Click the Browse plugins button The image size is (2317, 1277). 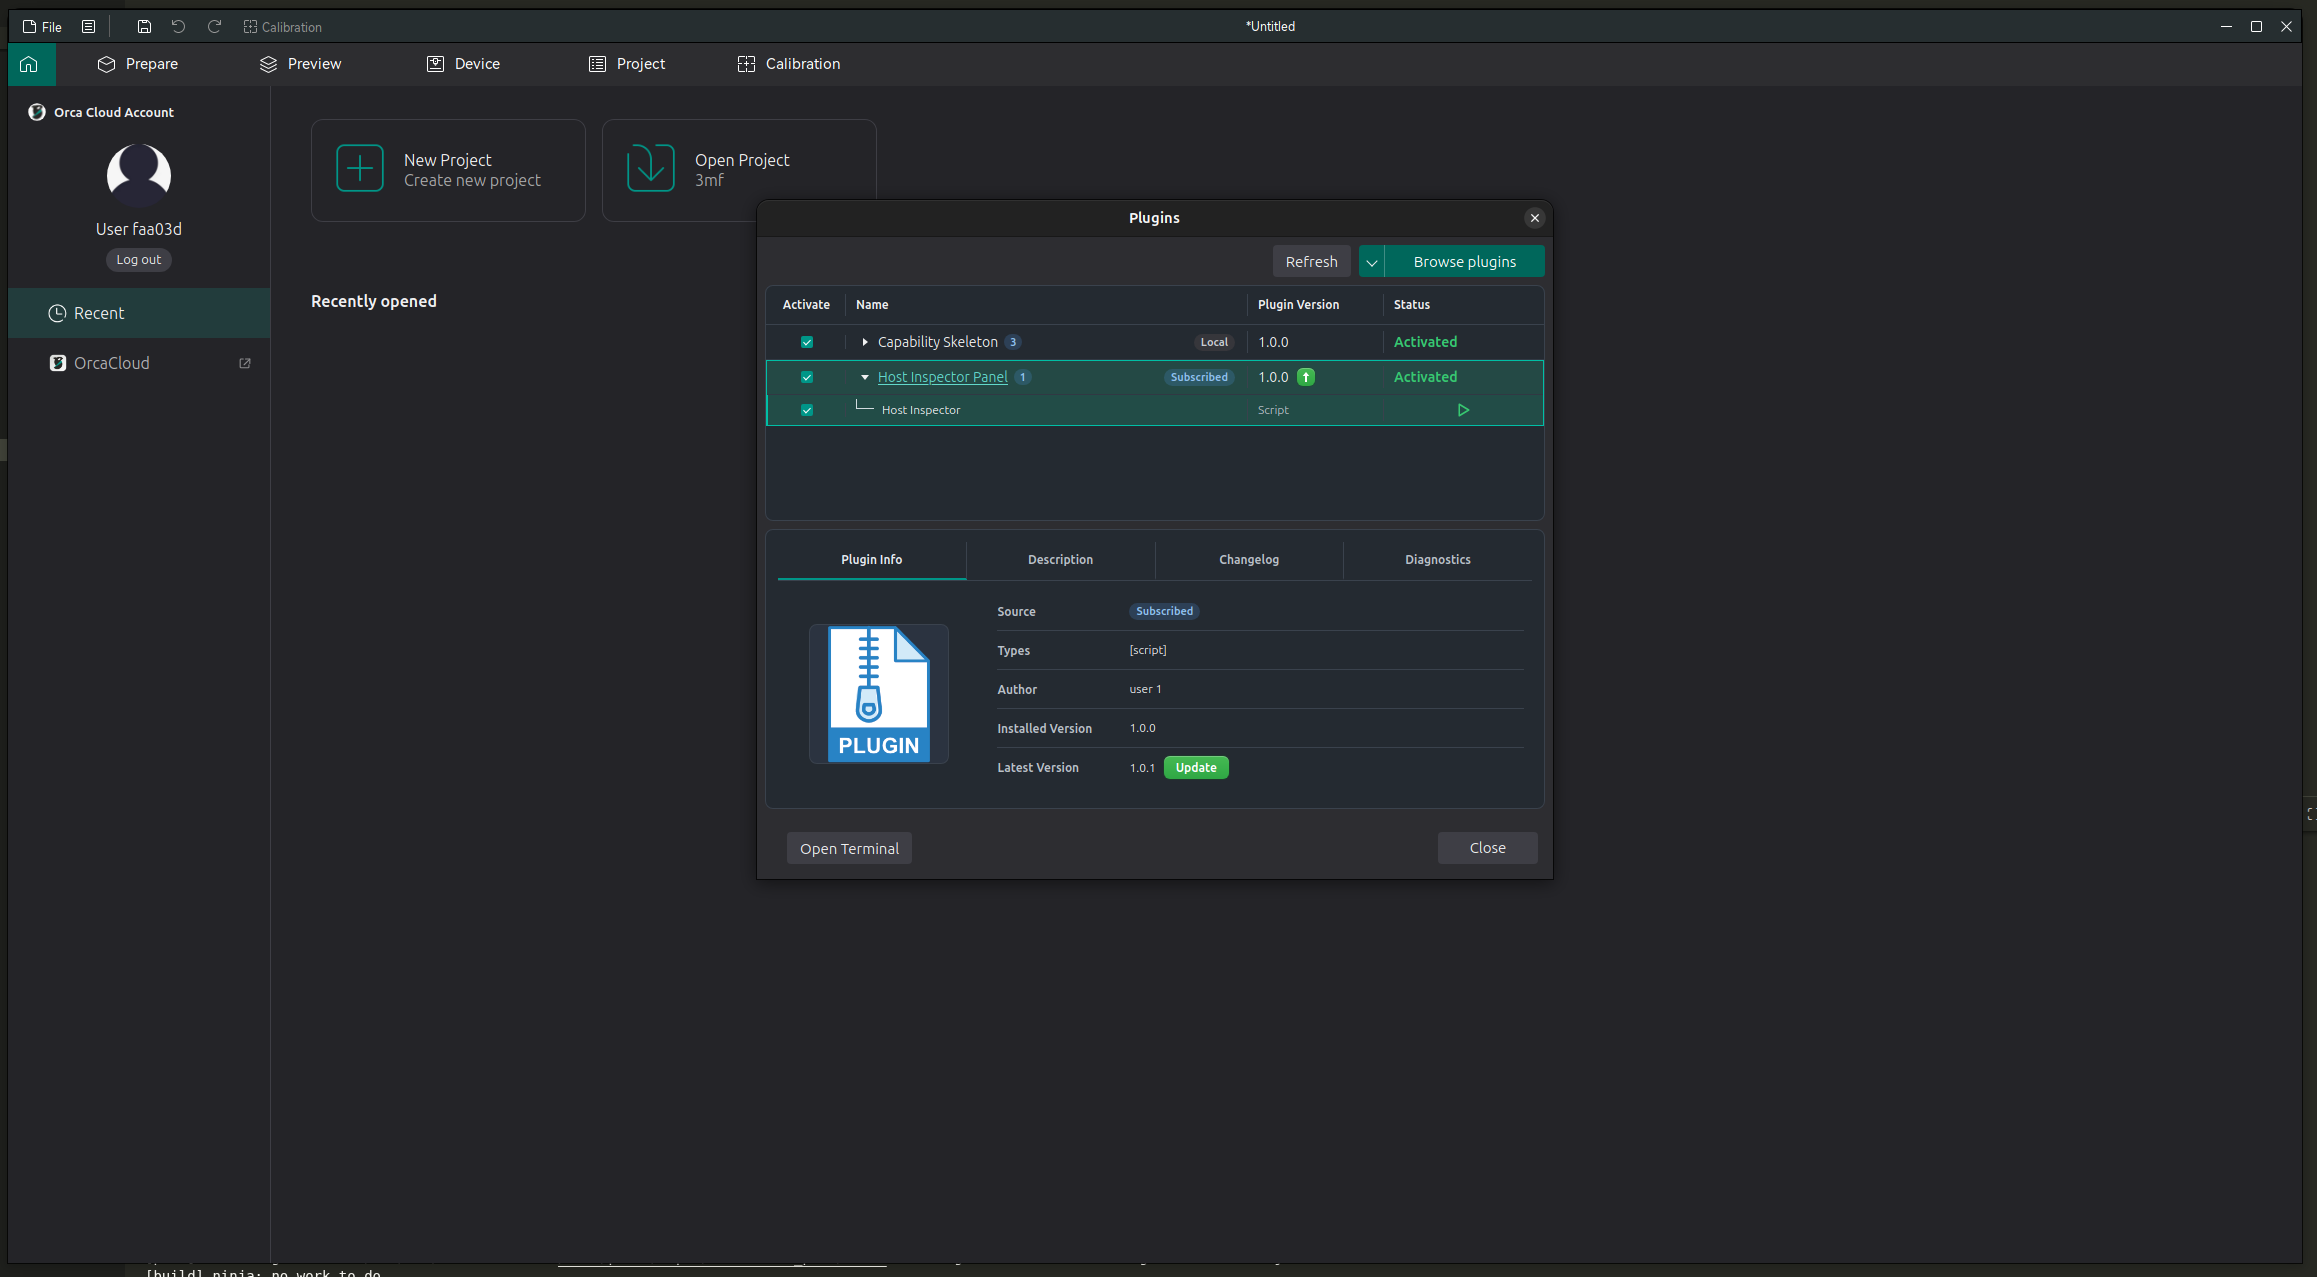pos(1465,262)
